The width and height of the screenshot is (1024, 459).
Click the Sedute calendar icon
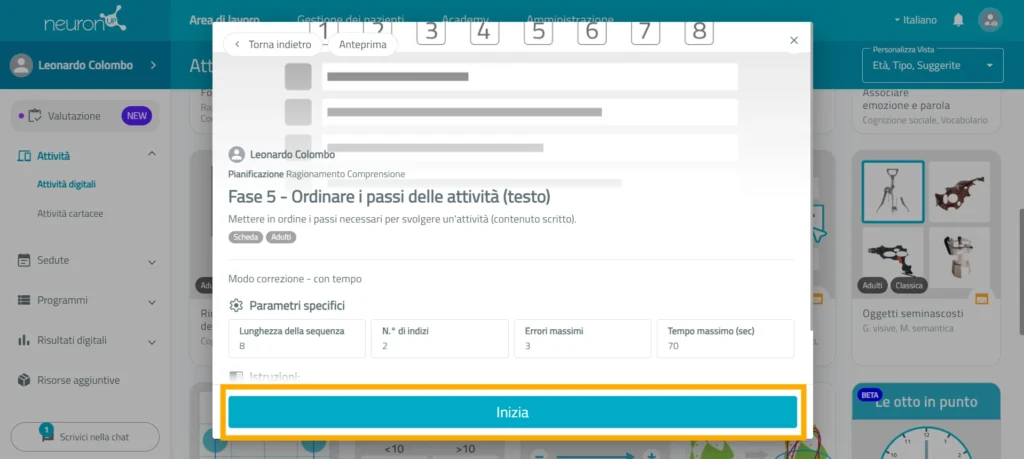tap(24, 260)
